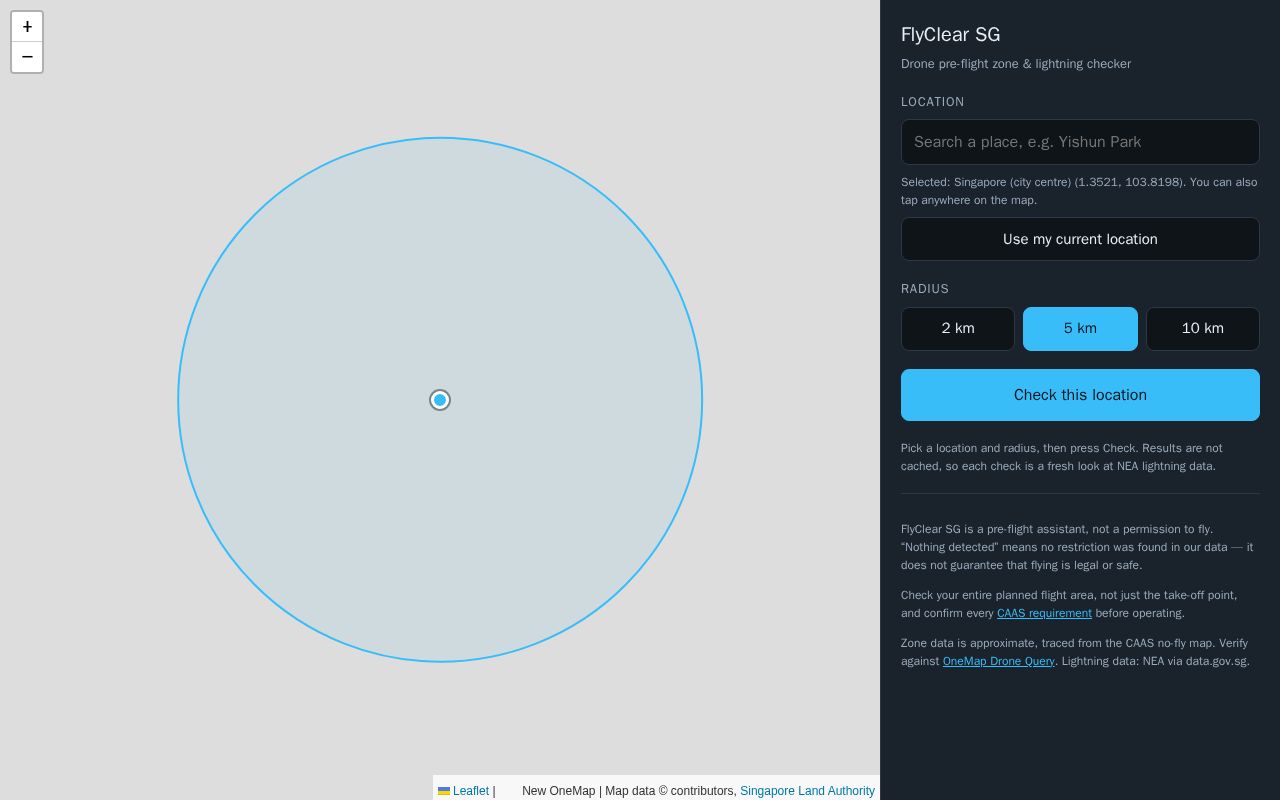Check this location
This screenshot has width=1280, height=800.
pyautogui.click(x=1080, y=395)
